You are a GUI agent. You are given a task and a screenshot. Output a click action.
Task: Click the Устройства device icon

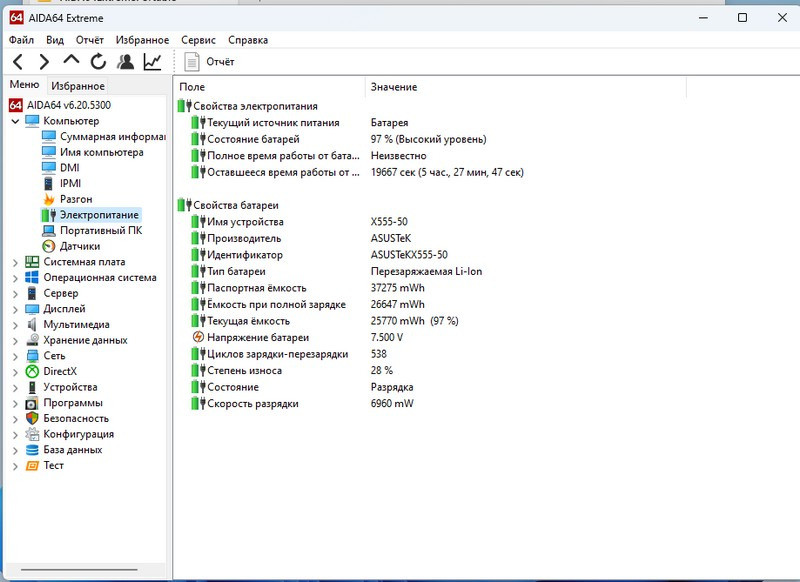[32, 387]
